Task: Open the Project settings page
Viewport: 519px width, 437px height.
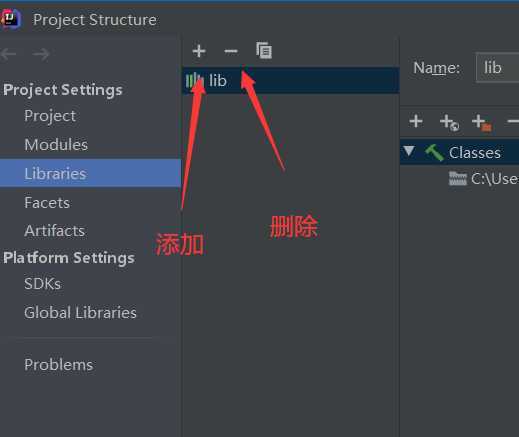Action: click(50, 116)
